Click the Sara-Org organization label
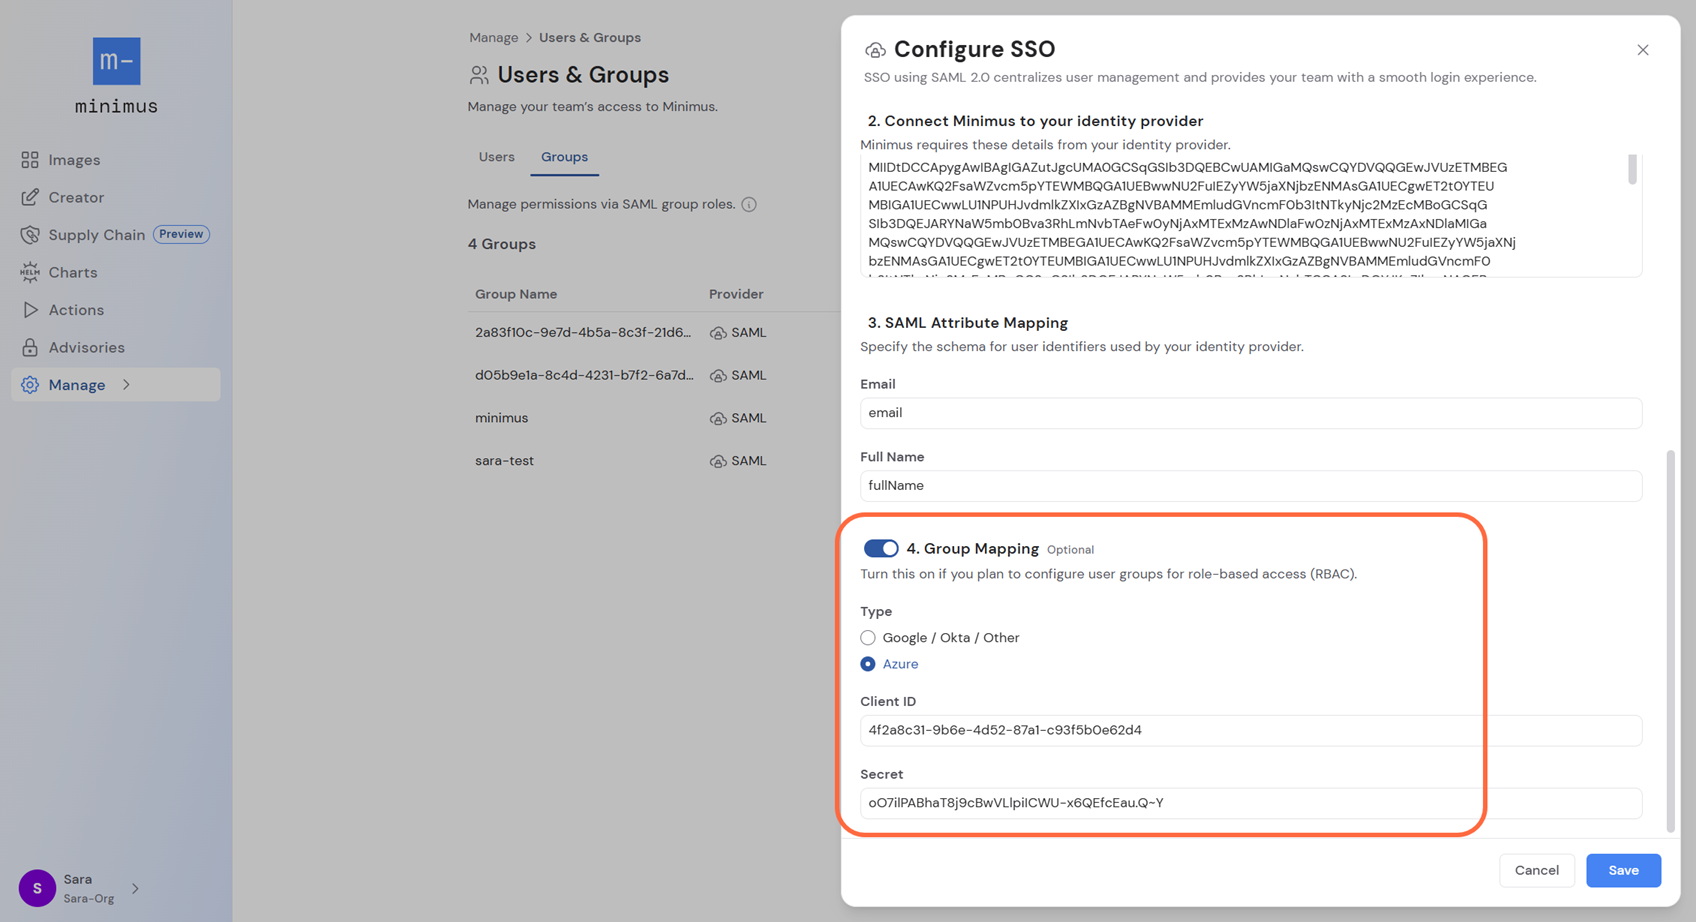 click(x=89, y=898)
